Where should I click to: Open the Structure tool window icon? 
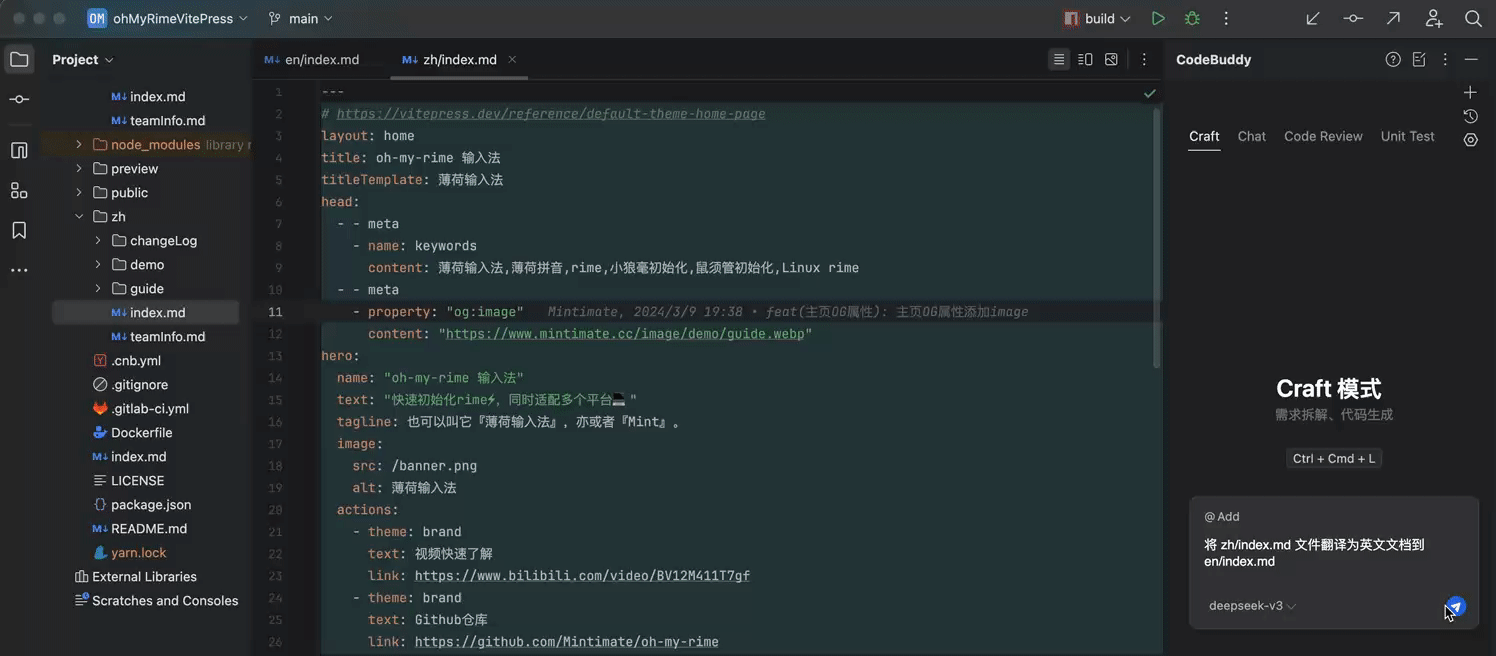pyautogui.click(x=19, y=190)
